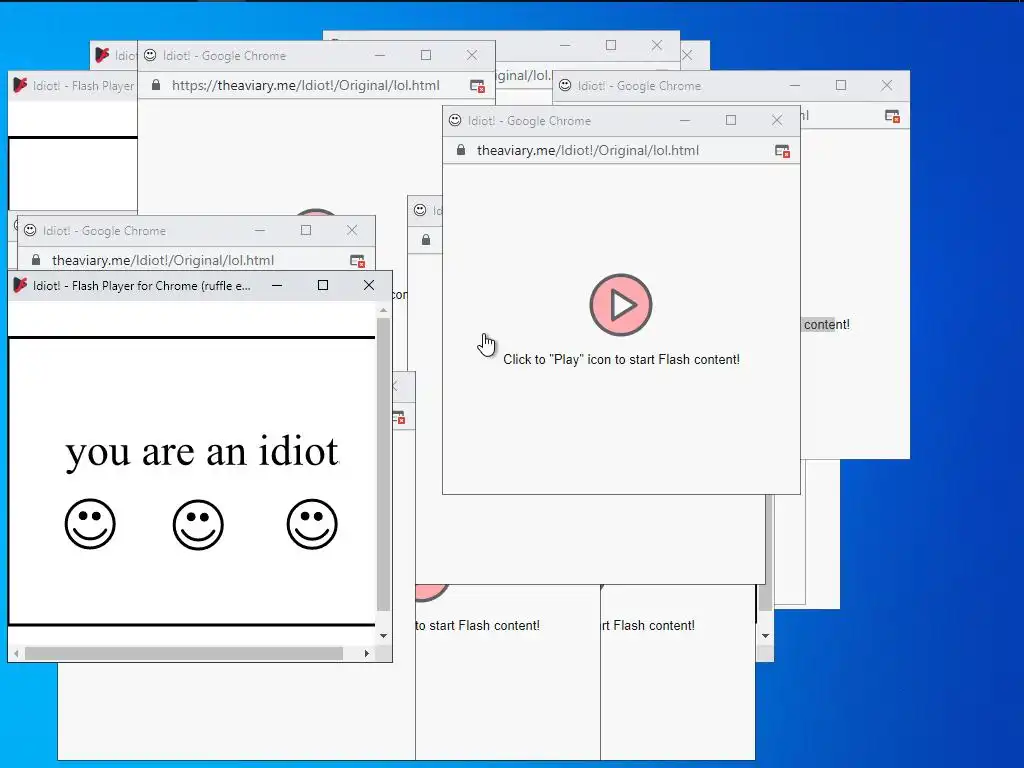Click lock icon in front Chrome window with Play button

pyautogui.click(x=461, y=150)
